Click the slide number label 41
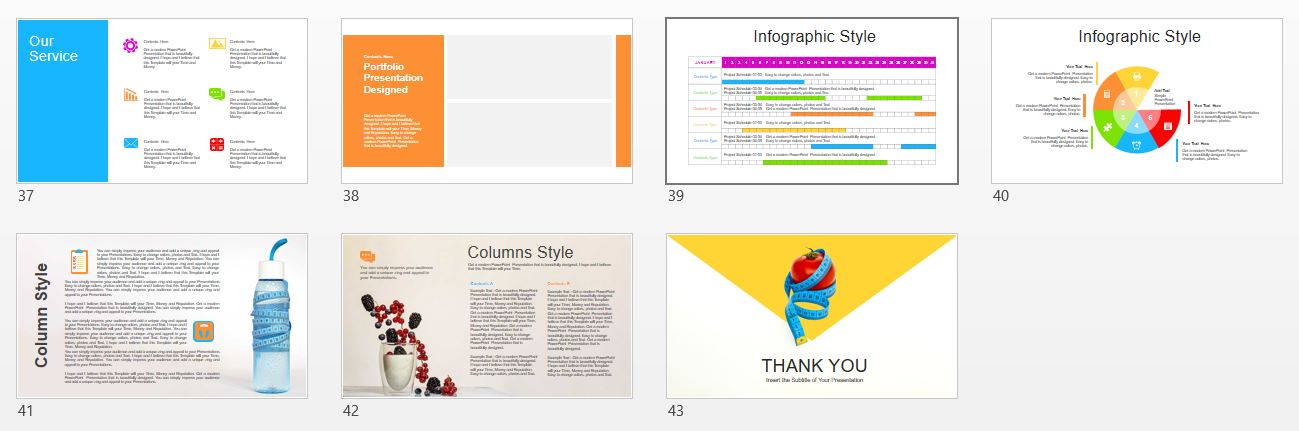This screenshot has width=1299, height=431. pyautogui.click(x=26, y=411)
